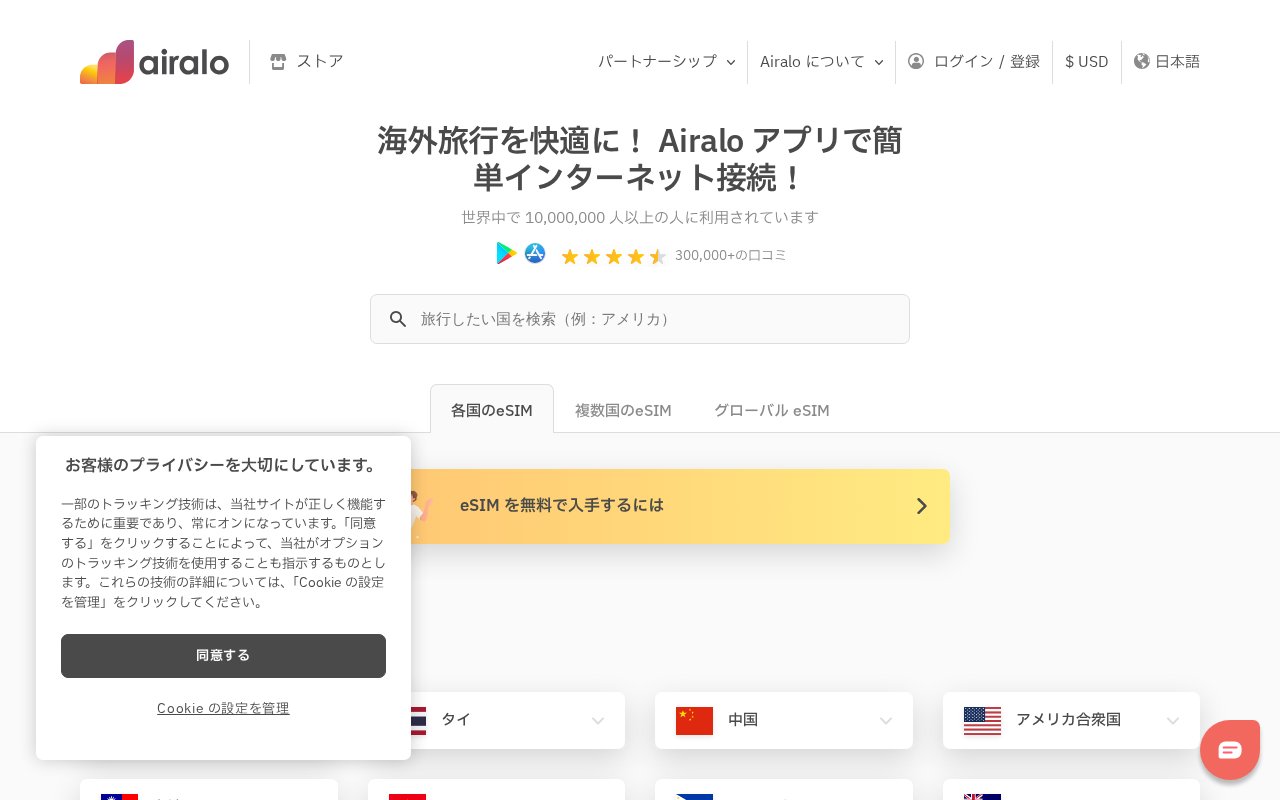Click the star rating icons
This screenshot has width=1280, height=800.
coord(613,256)
